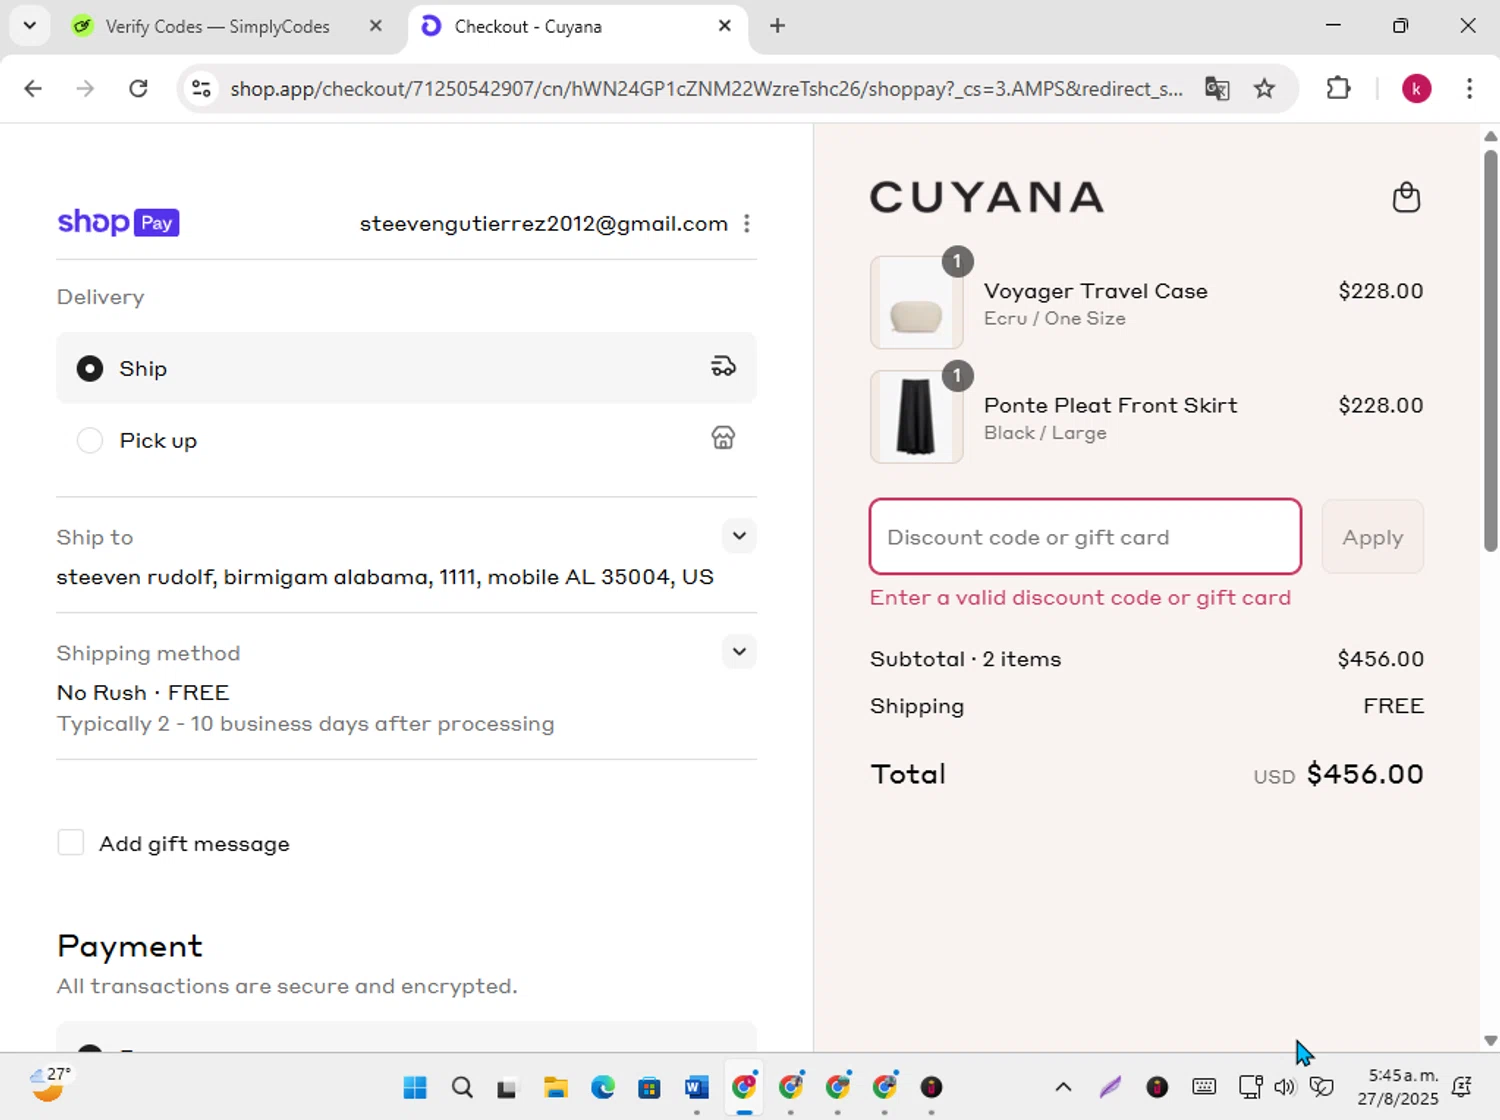Open Windows Start menu
The image size is (1500, 1120).
point(415,1087)
